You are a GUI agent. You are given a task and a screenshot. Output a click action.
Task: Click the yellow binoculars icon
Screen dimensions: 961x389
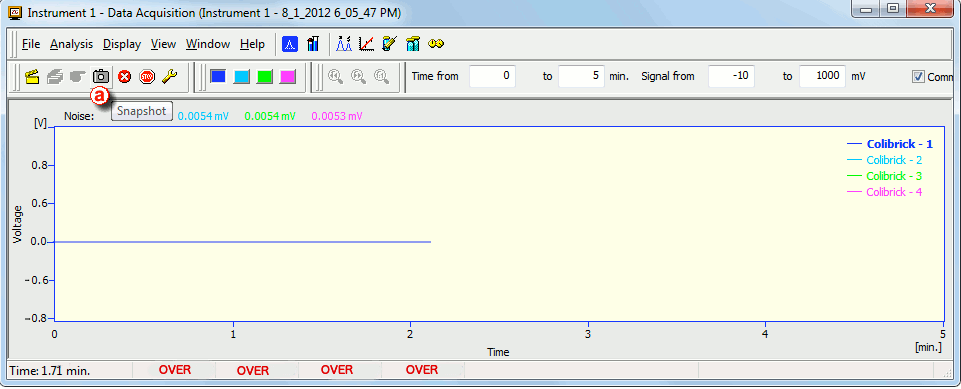pos(436,44)
